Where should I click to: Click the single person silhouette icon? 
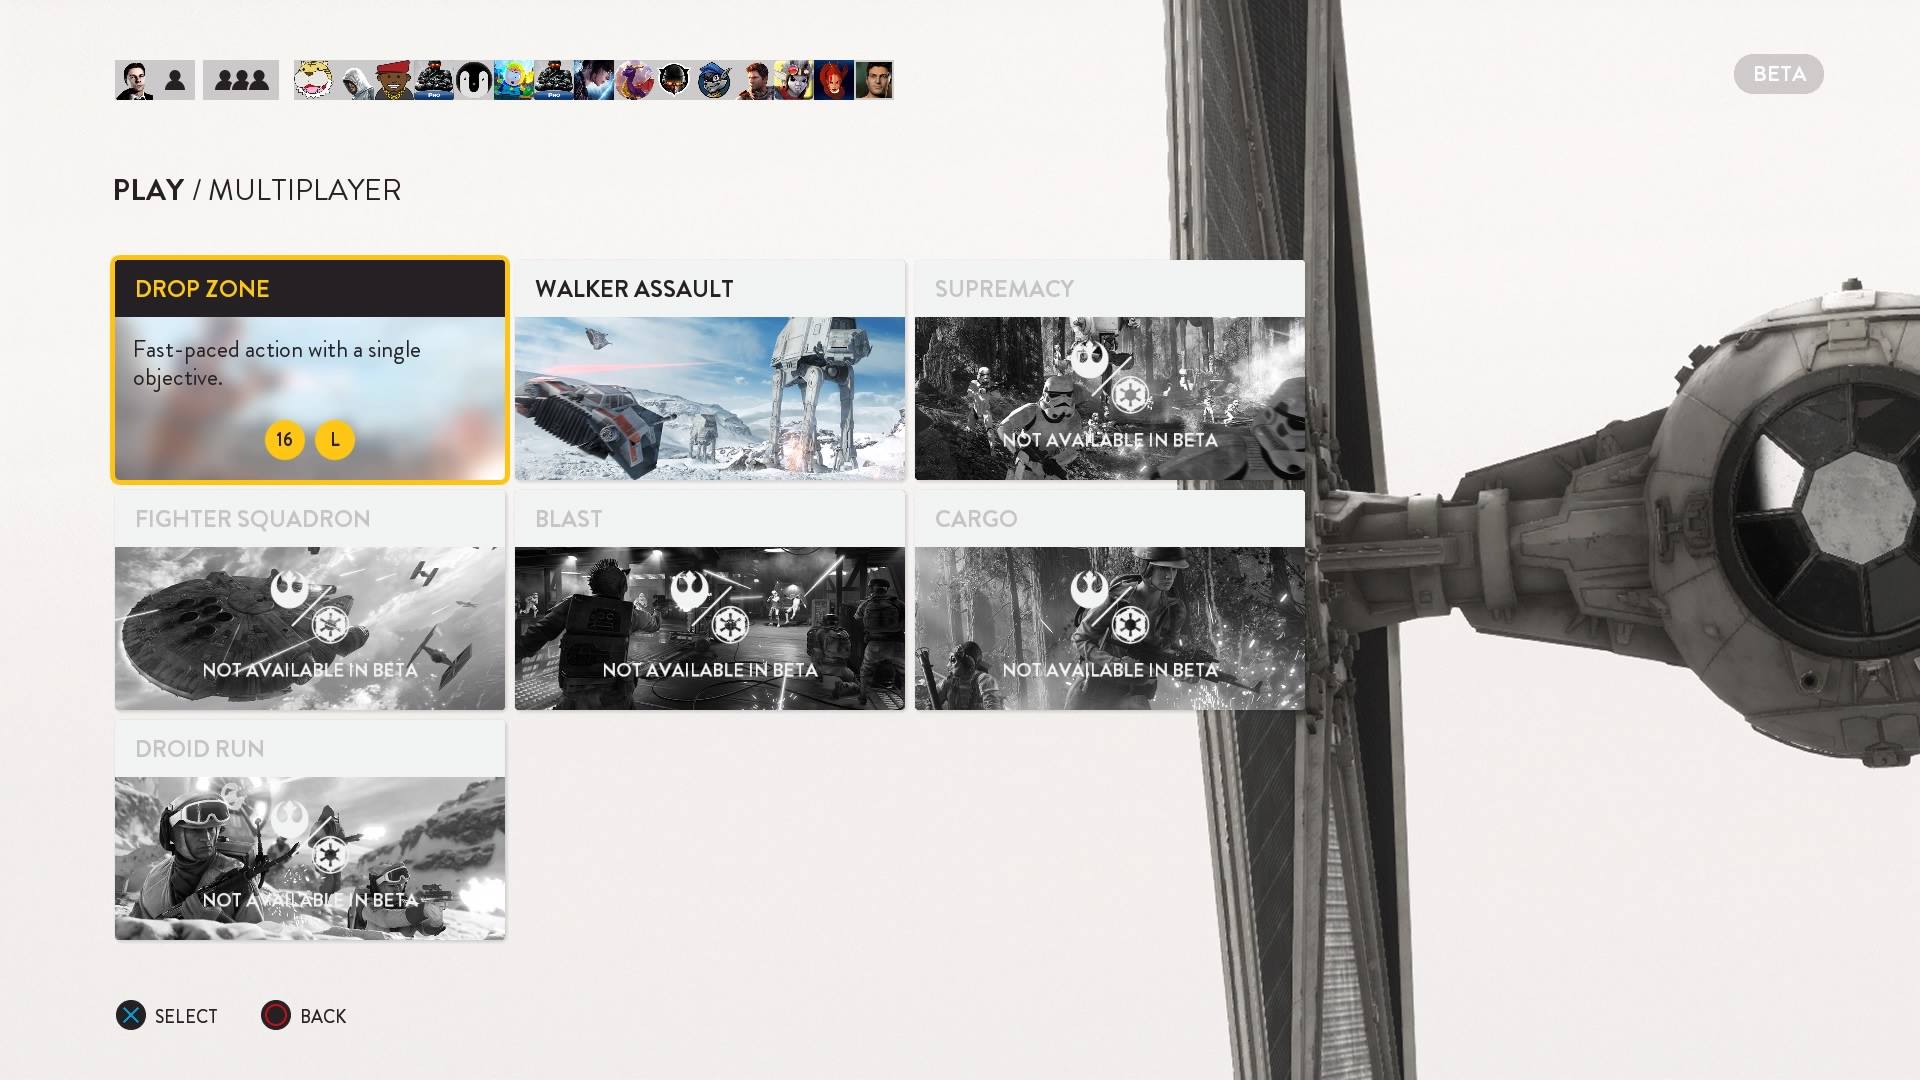pyautogui.click(x=175, y=80)
